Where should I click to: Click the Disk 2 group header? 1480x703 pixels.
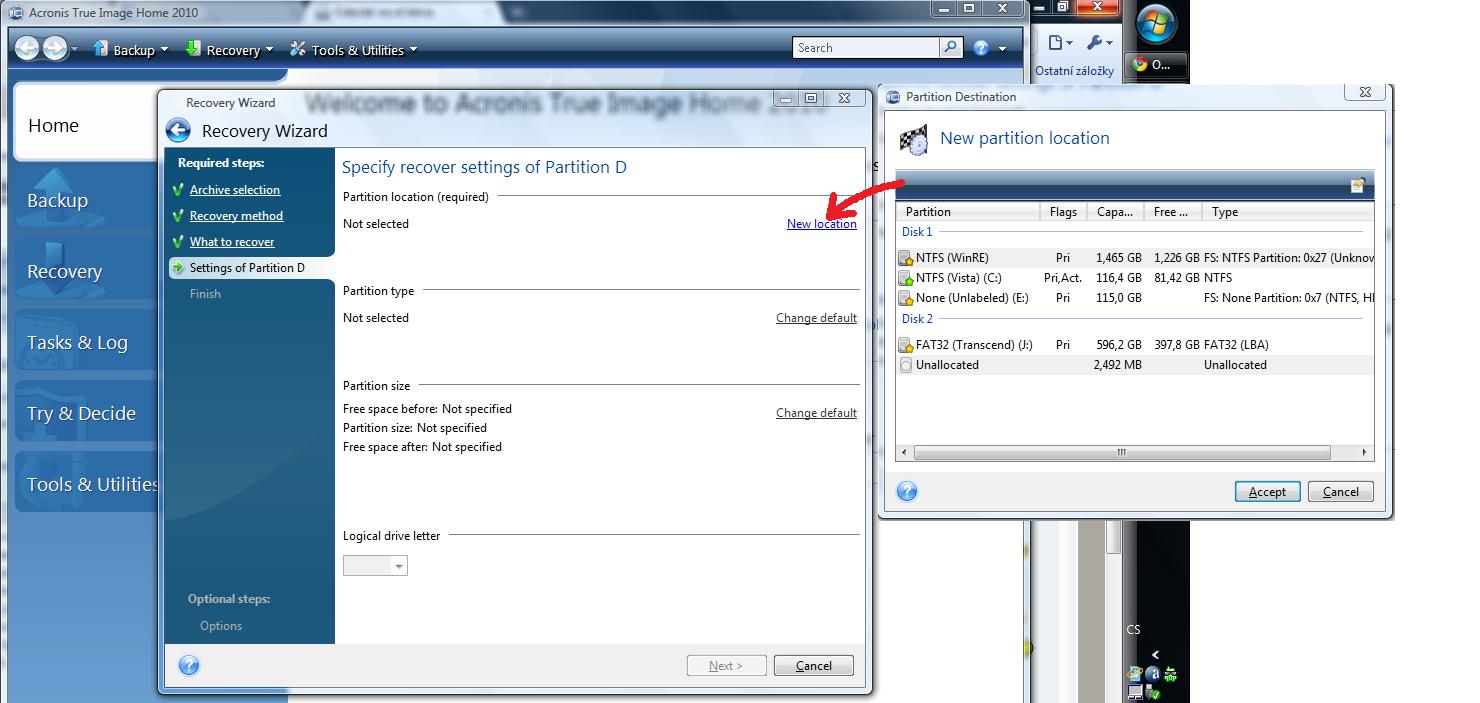(x=917, y=319)
